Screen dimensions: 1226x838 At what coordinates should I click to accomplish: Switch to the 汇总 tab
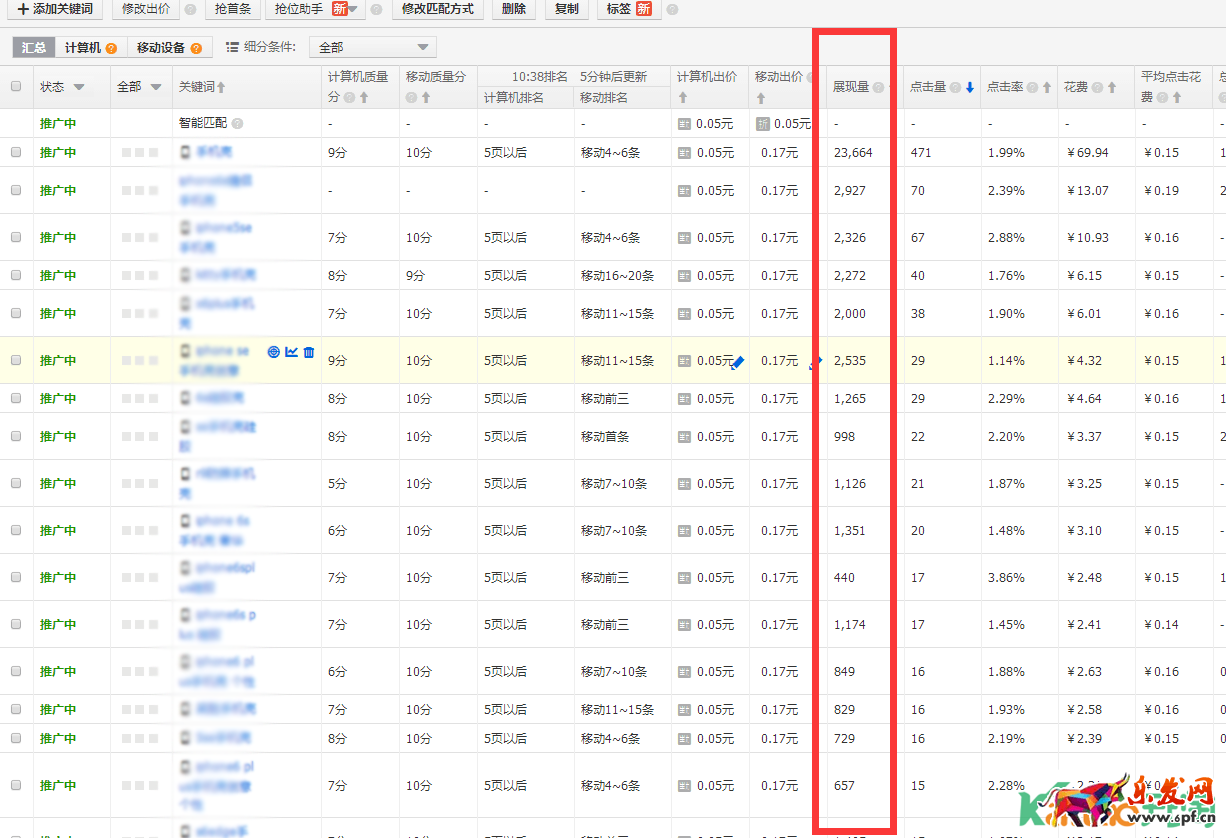tap(35, 47)
